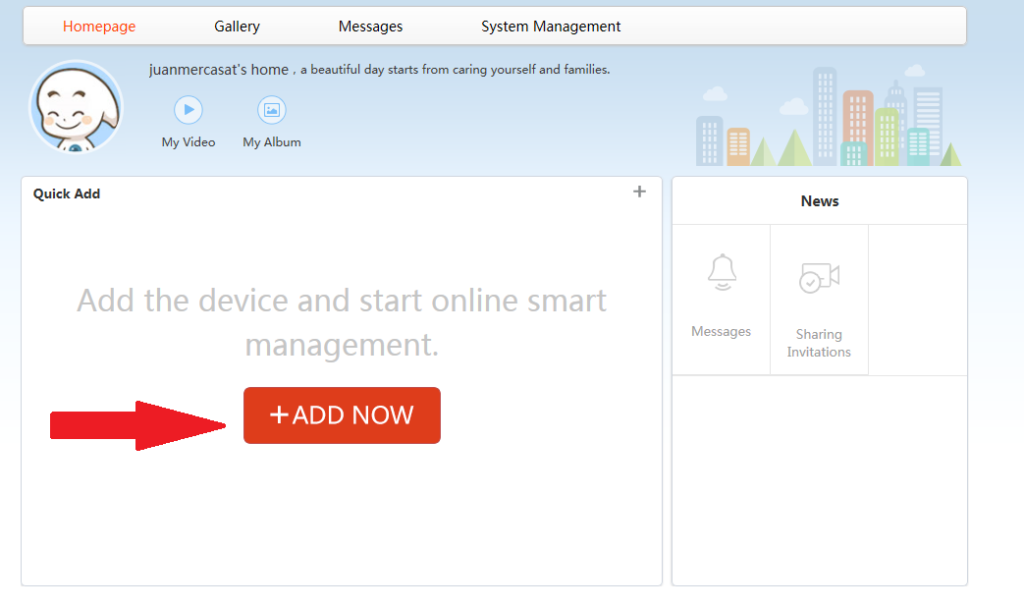This screenshot has width=1024, height=607.
Task: Open the Messages bell icon under News
Action: click(722, 272)
